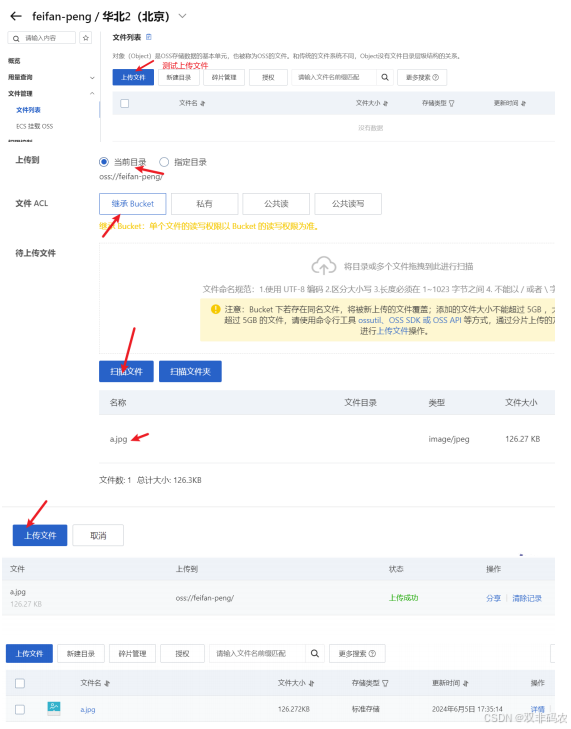Viewport: 571px width, 729px height.
Task: Click 碎片管理 in the empty 没有数据 list toolbar
Action: pos(224,77)
